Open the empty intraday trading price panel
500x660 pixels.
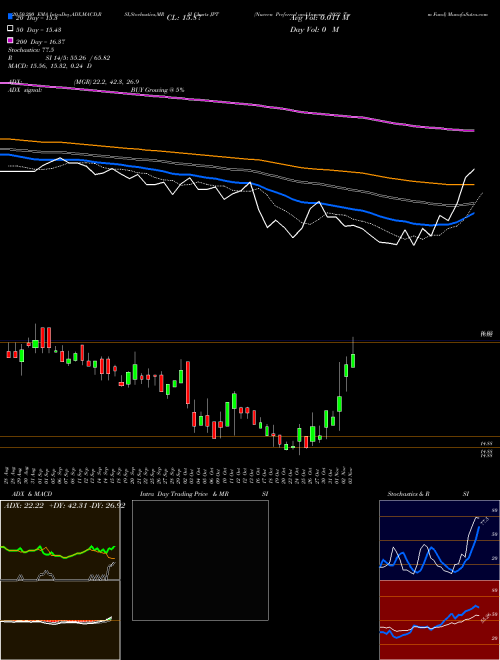(x=200, y=560)
